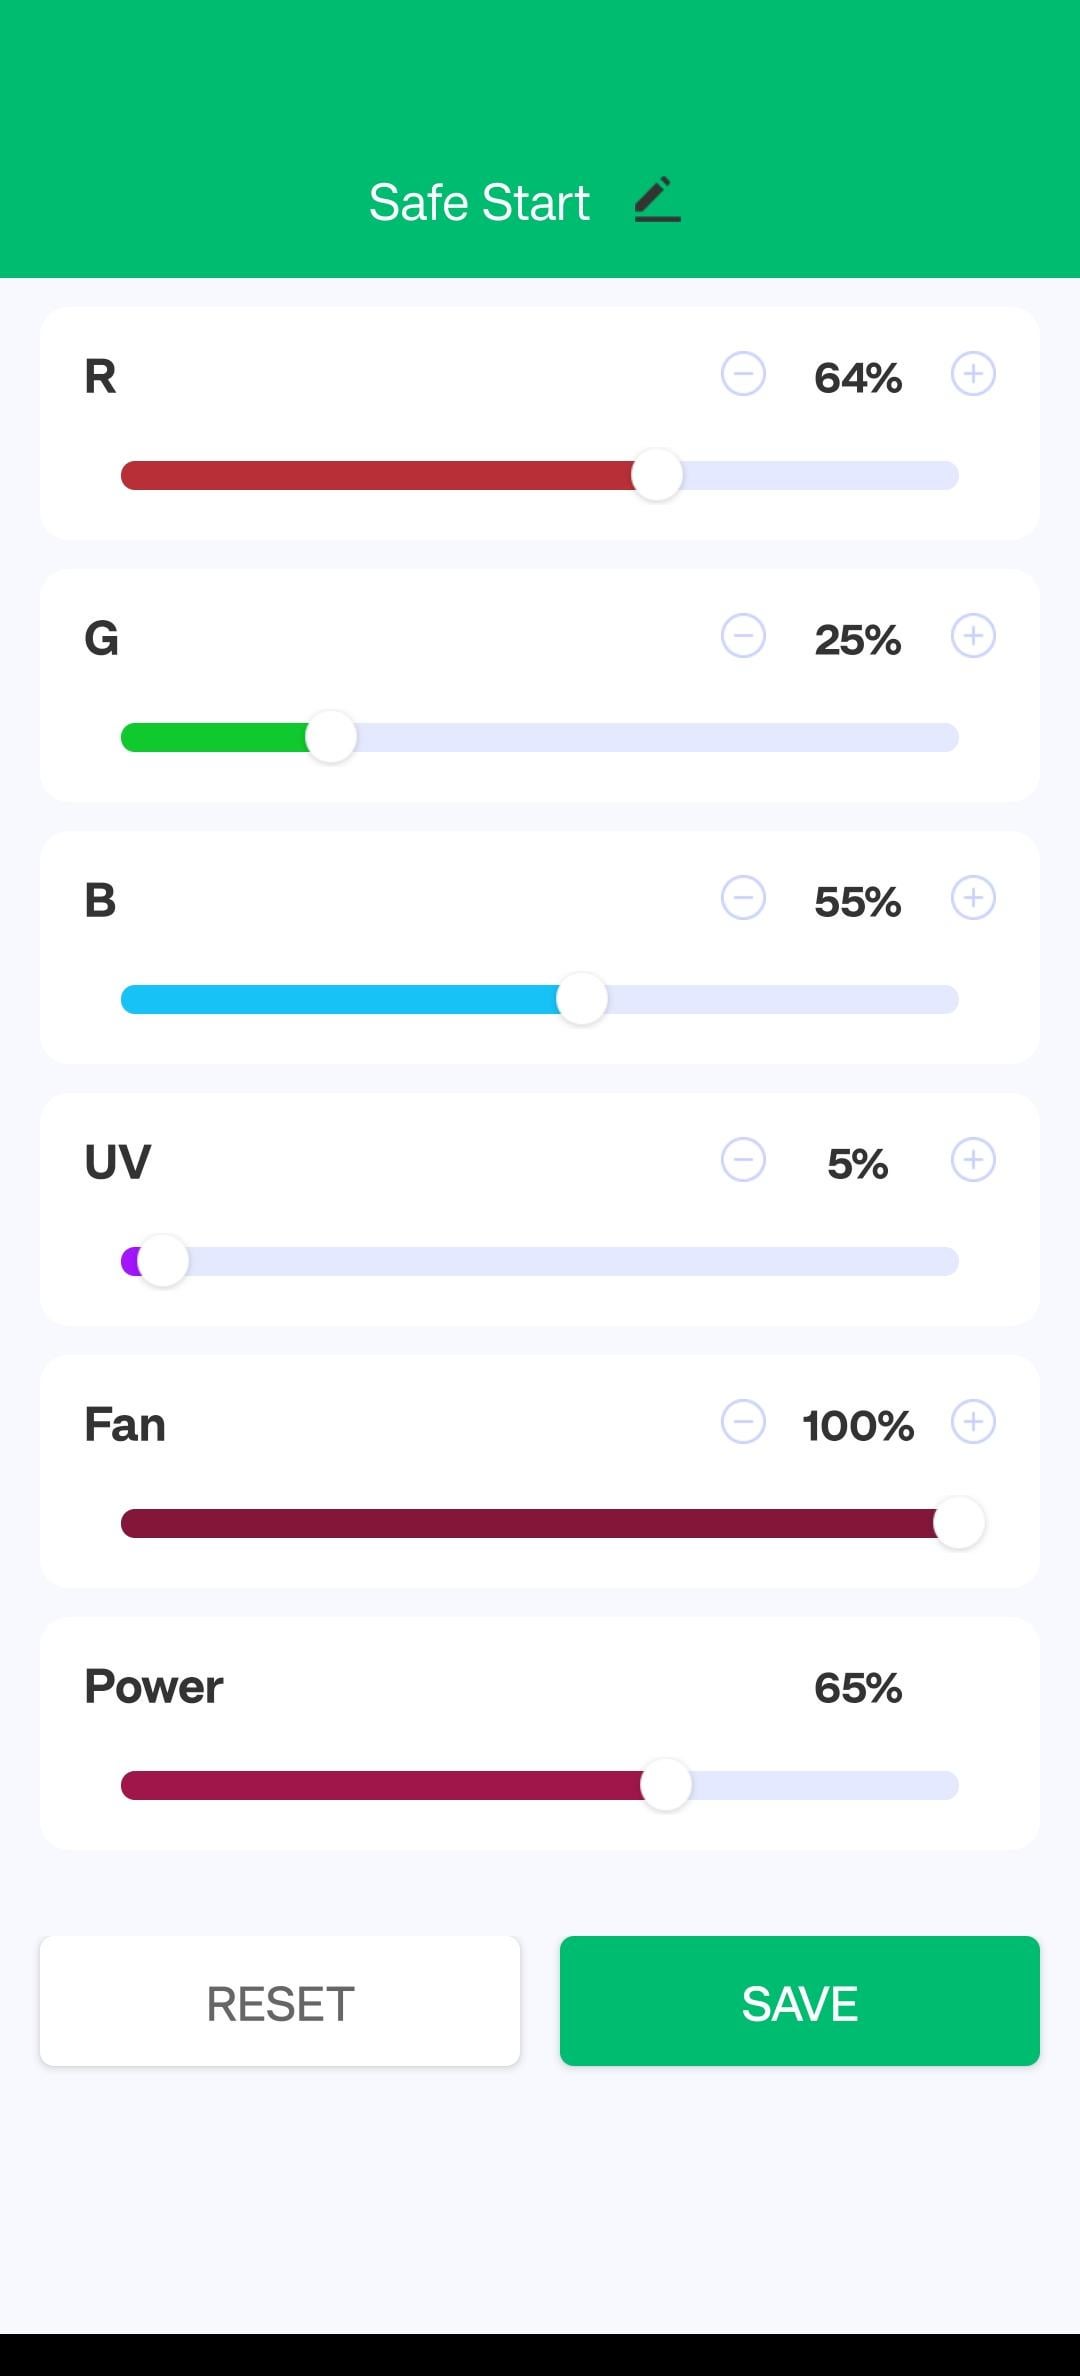
Task: Increase the R value with plus icon
Action: [973, 374]
